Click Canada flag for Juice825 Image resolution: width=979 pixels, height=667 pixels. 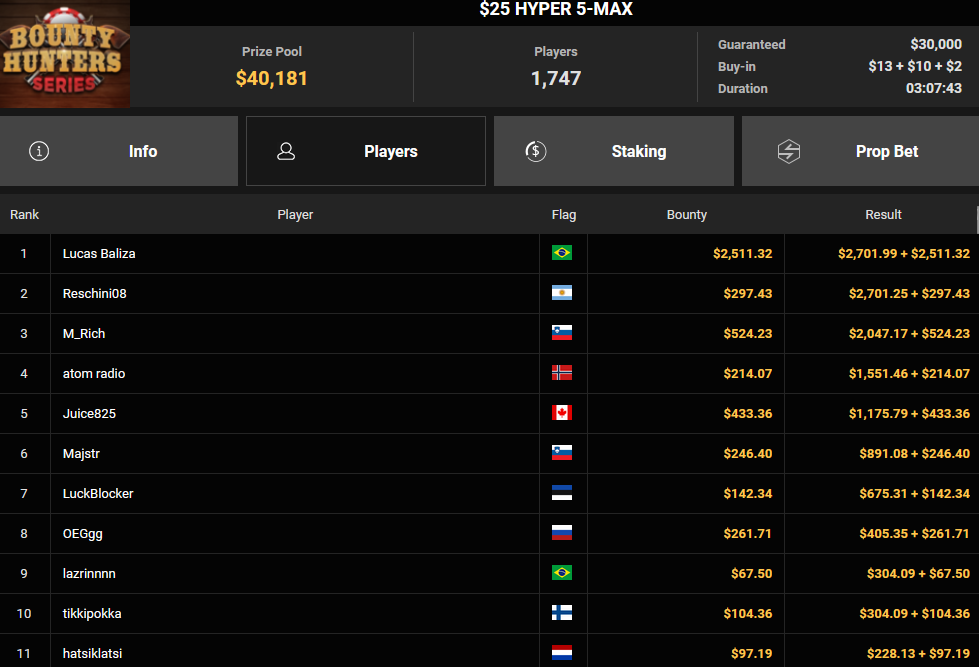click(x=562, y=413)
